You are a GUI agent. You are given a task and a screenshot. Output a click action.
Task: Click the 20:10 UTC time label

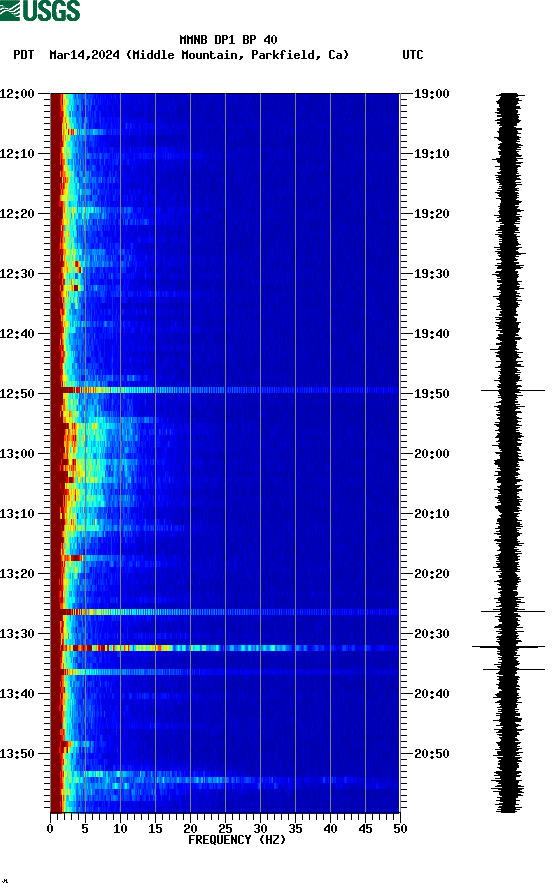coord(432,514)
